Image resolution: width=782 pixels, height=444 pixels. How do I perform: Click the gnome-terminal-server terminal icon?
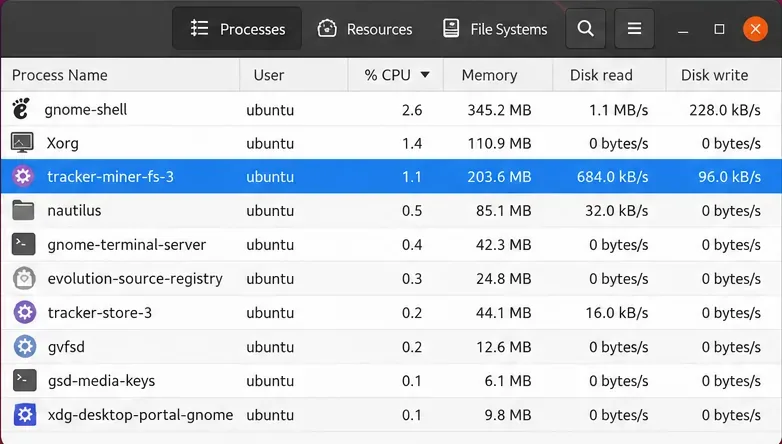(23, 244)
